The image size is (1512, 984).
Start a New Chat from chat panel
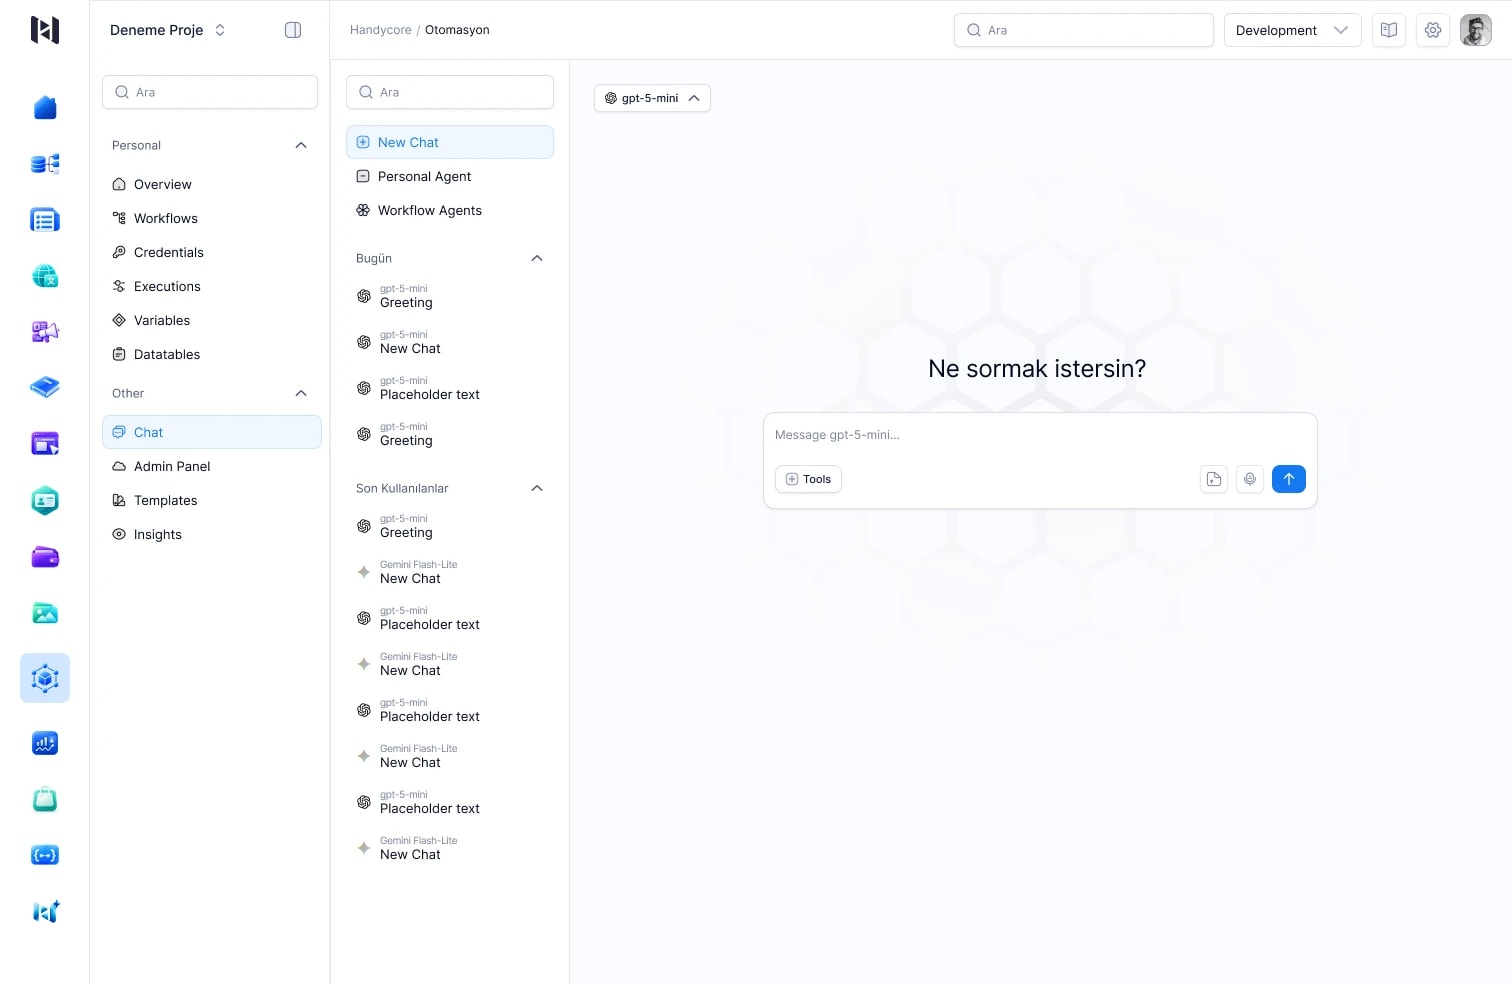[x=450, y=142]
